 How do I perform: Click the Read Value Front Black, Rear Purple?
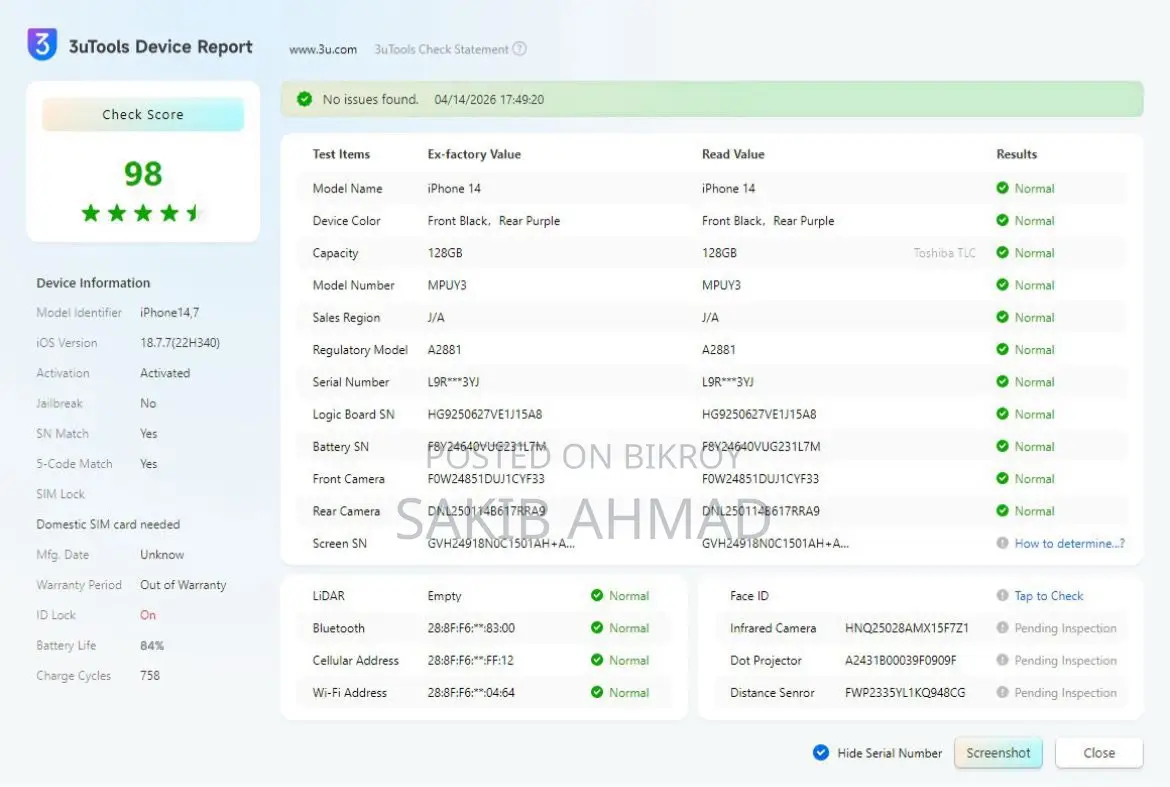tap(768, 221)
